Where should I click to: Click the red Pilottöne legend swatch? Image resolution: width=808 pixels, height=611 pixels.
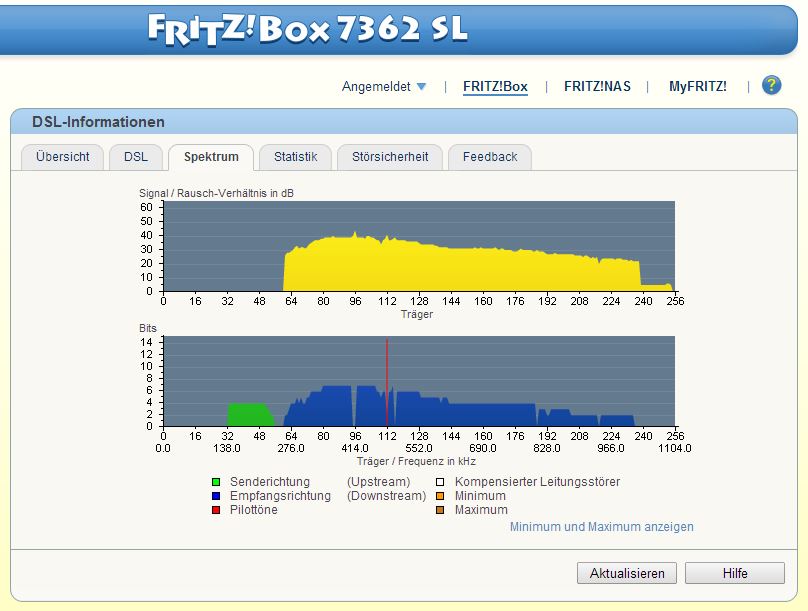(216, 510)
